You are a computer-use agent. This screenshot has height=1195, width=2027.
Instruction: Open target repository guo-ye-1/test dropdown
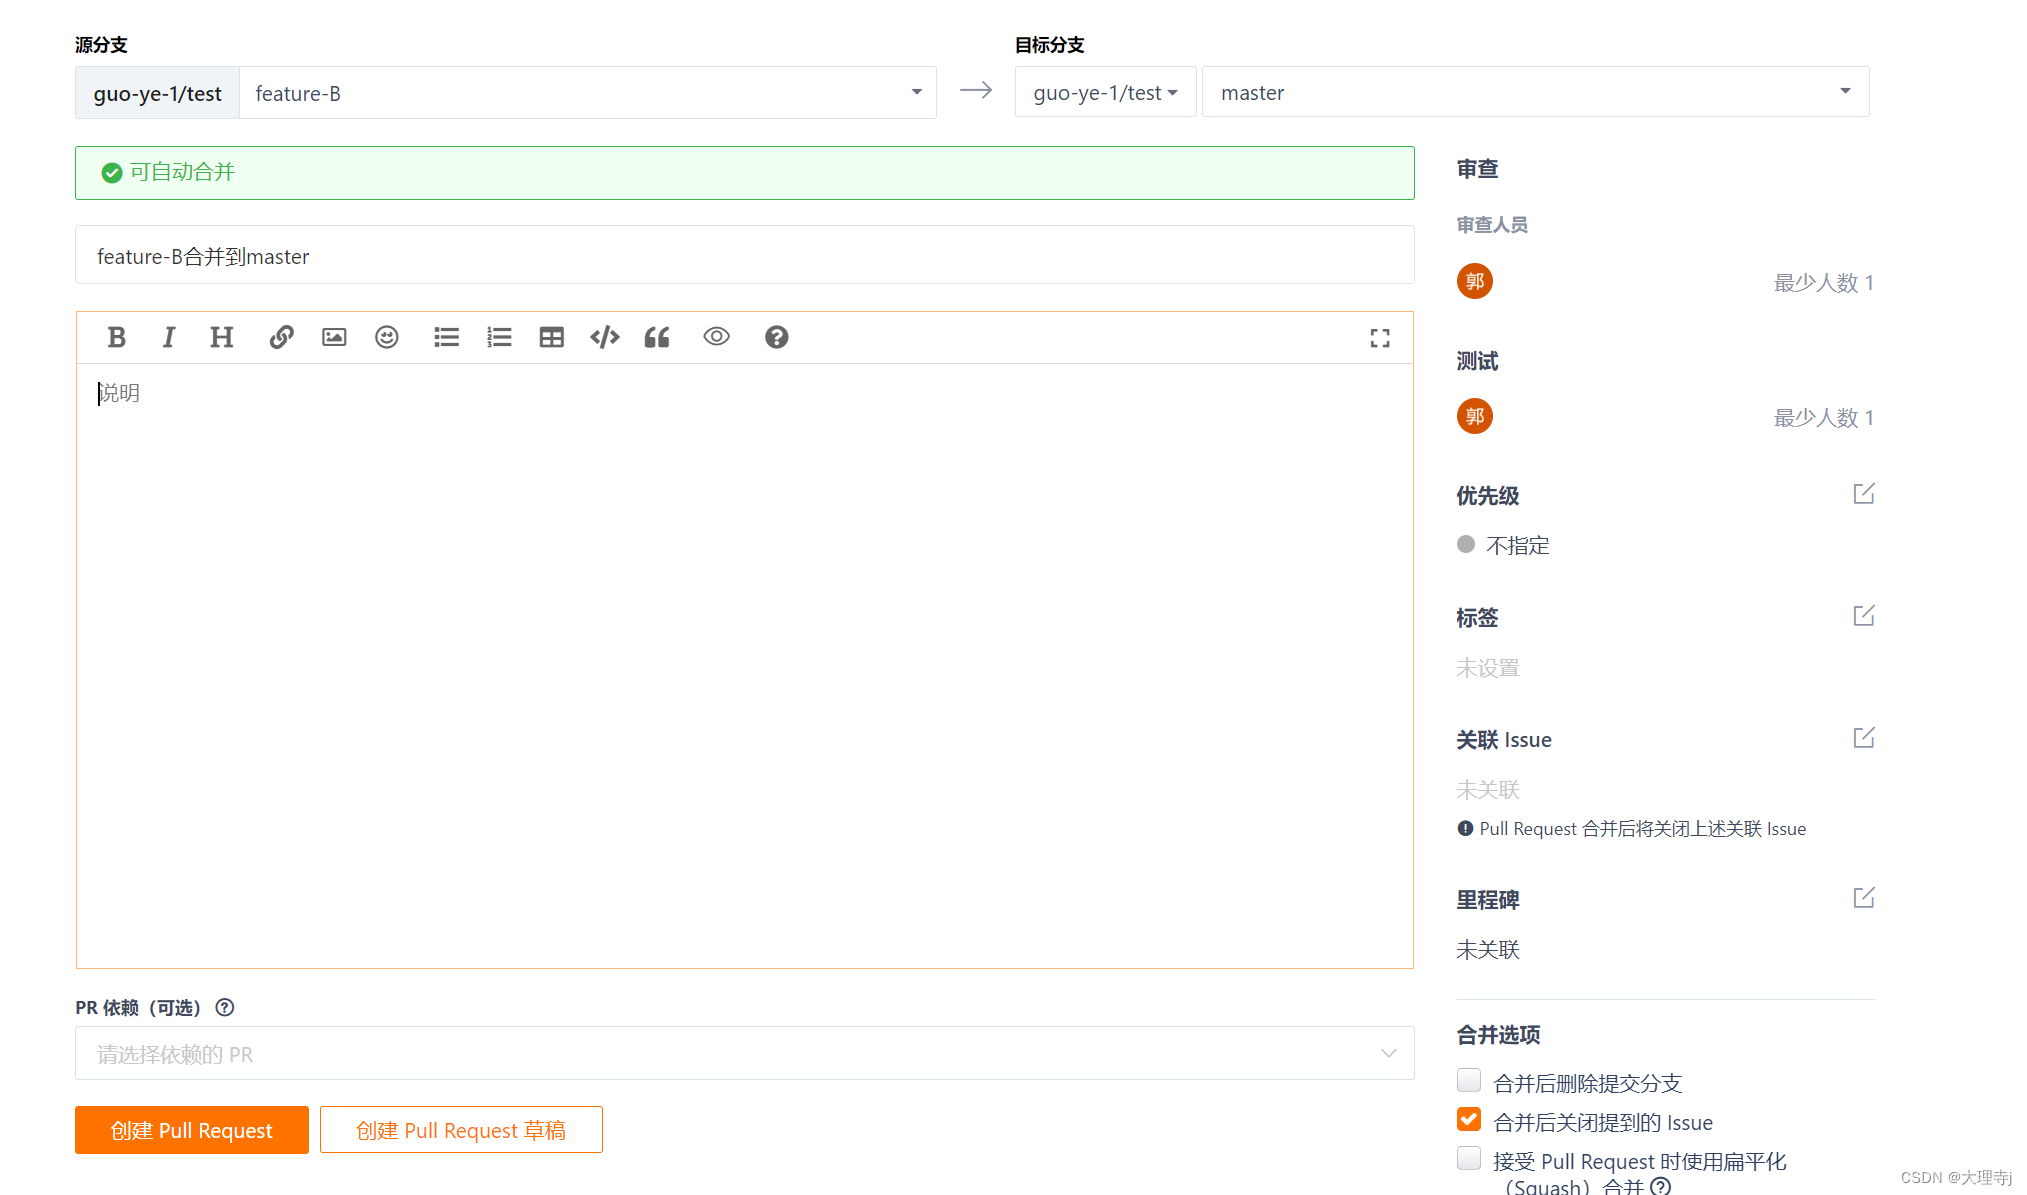coord(1105,93)
